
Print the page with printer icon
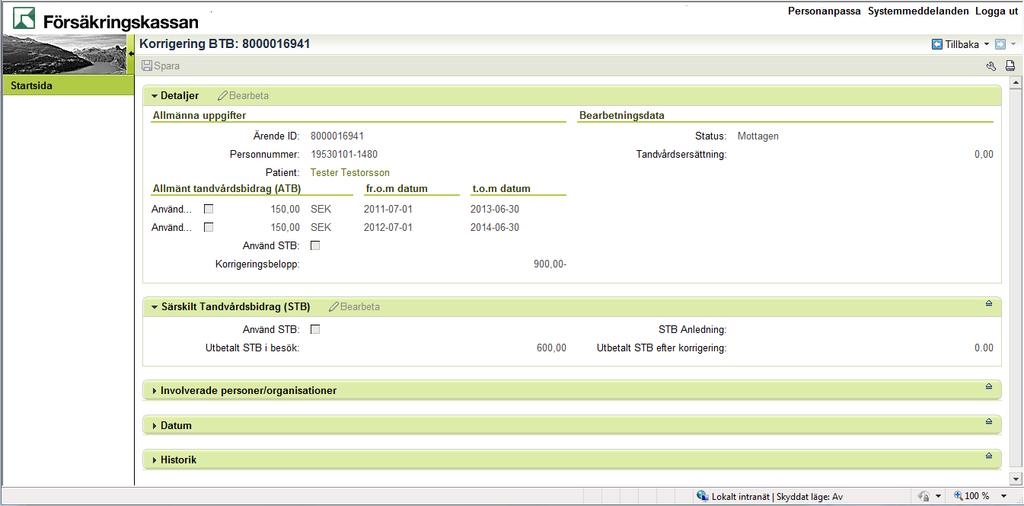[1010, 66]
